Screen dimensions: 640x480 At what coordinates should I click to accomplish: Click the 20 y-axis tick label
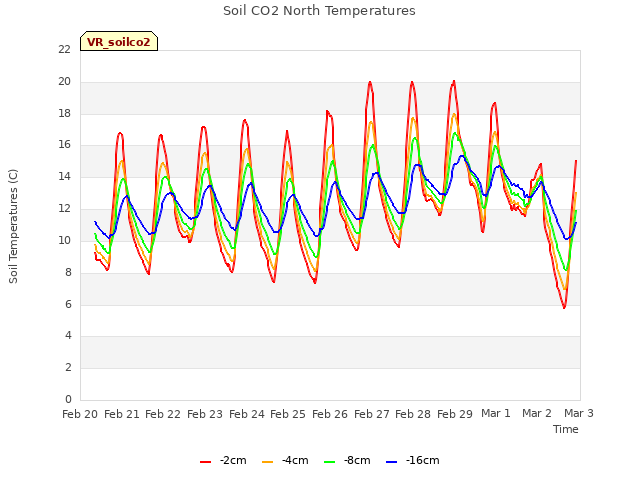64,82
